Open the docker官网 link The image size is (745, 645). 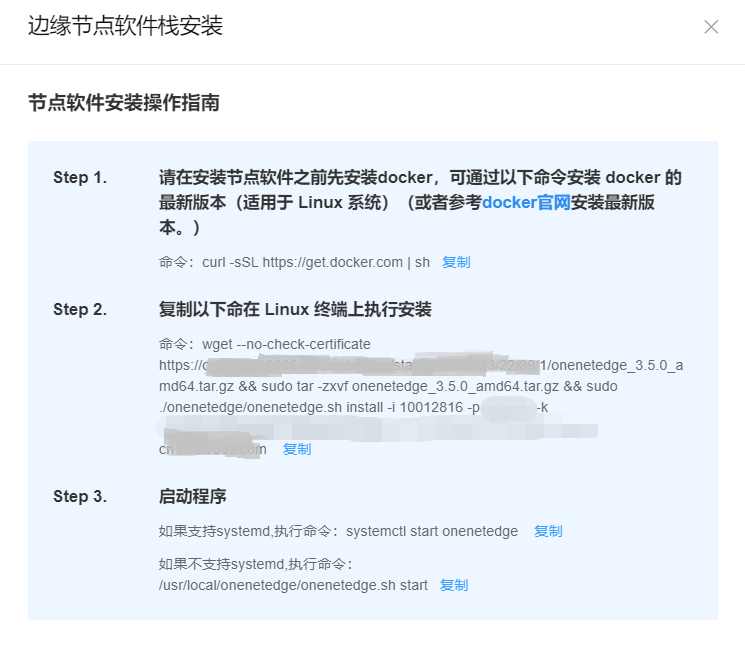(x=526, y=202)
